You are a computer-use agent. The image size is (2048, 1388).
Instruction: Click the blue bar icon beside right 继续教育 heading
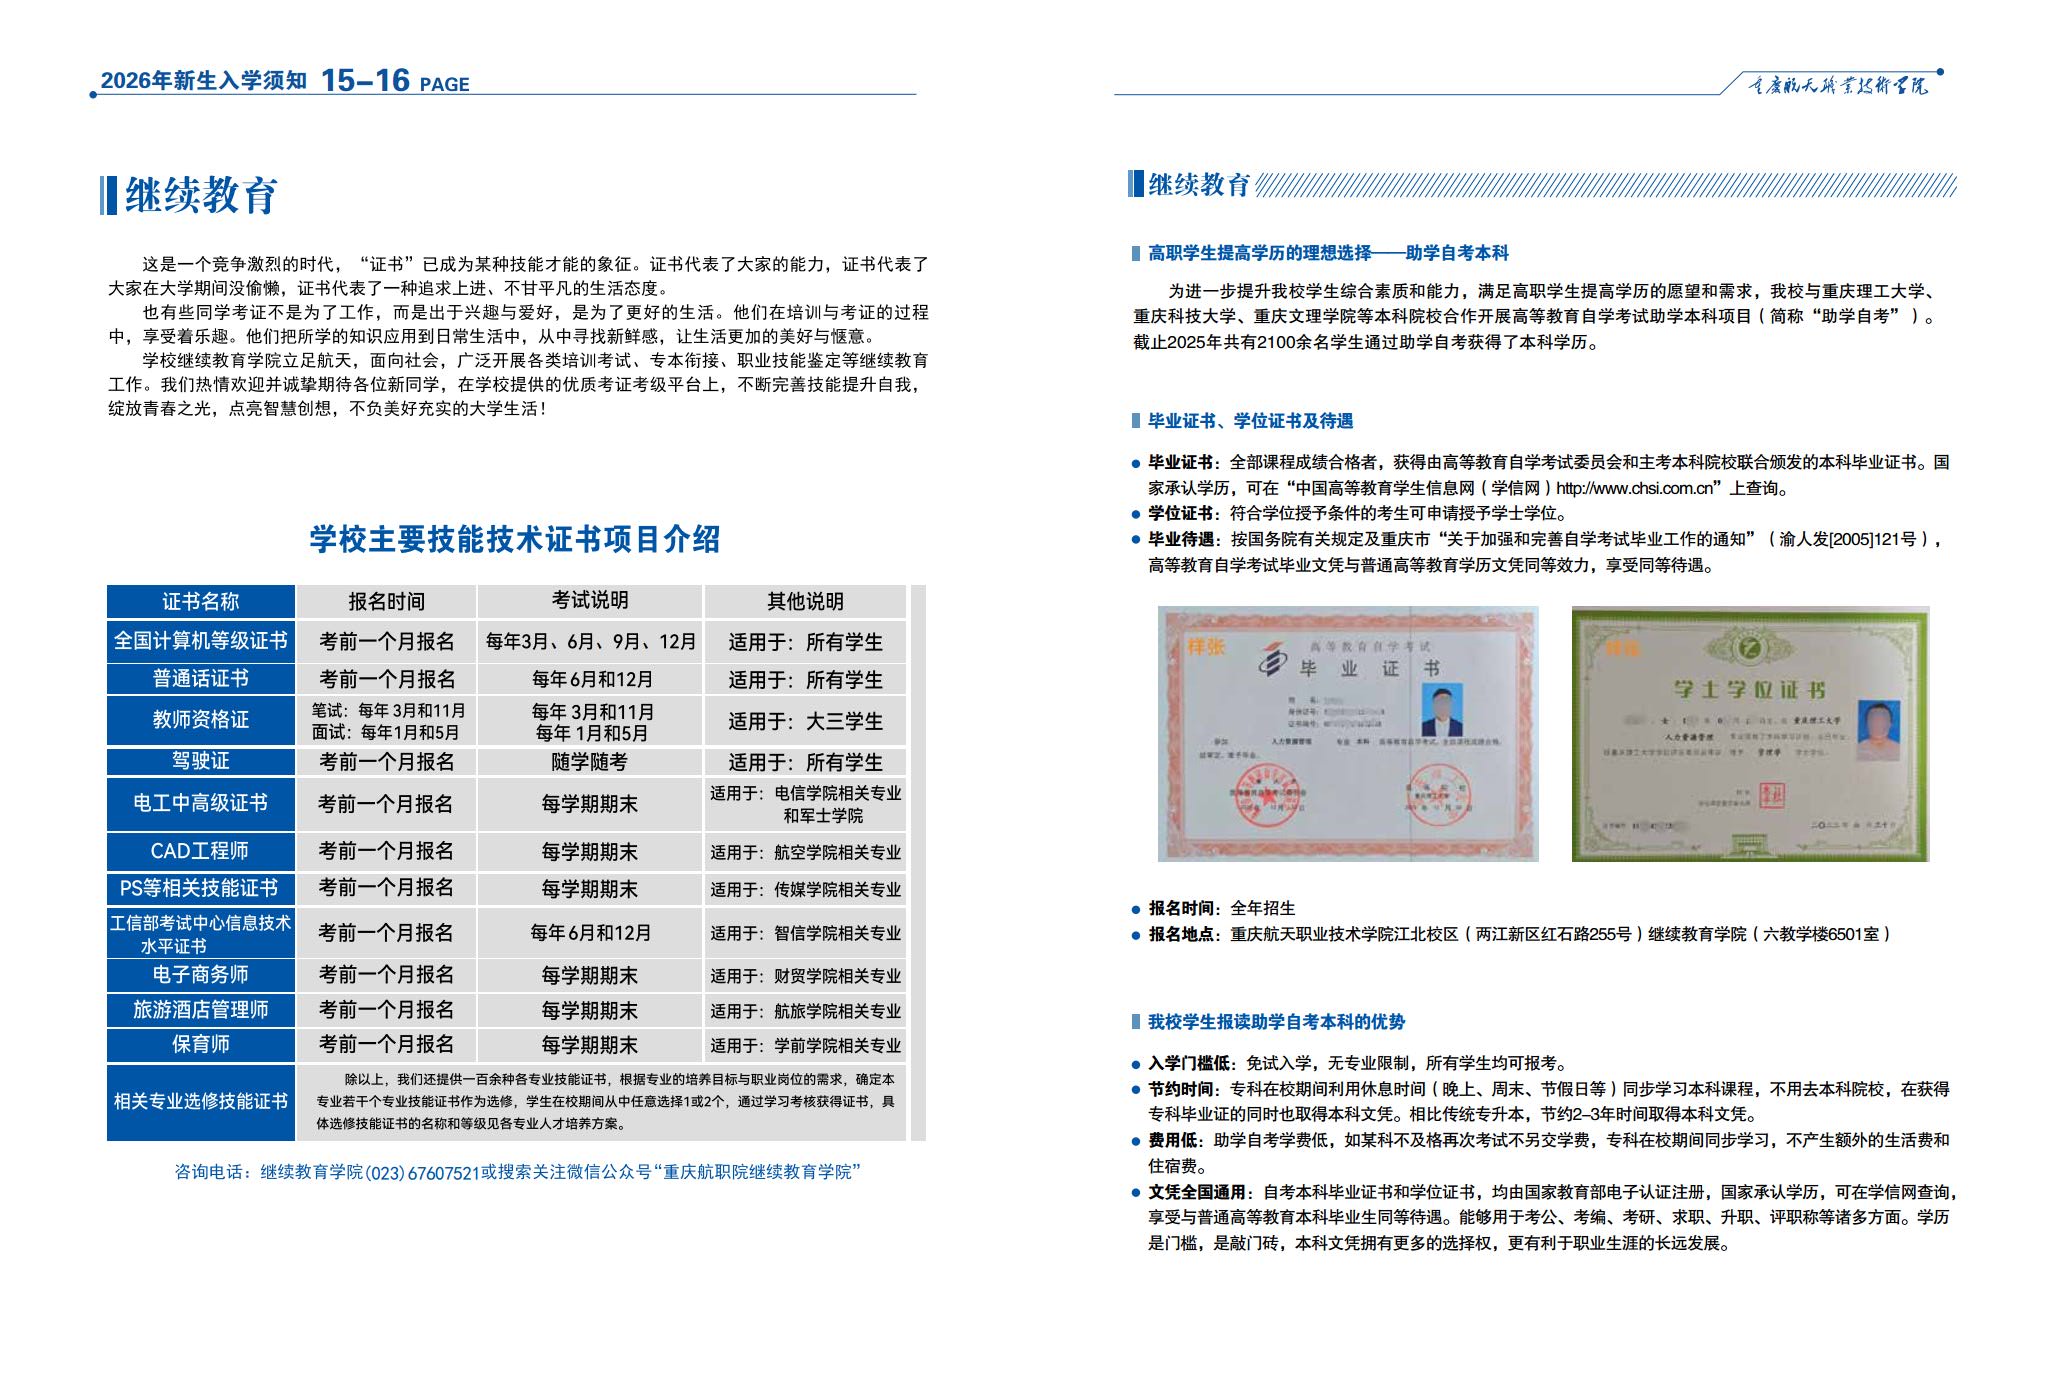(1135, 184)
